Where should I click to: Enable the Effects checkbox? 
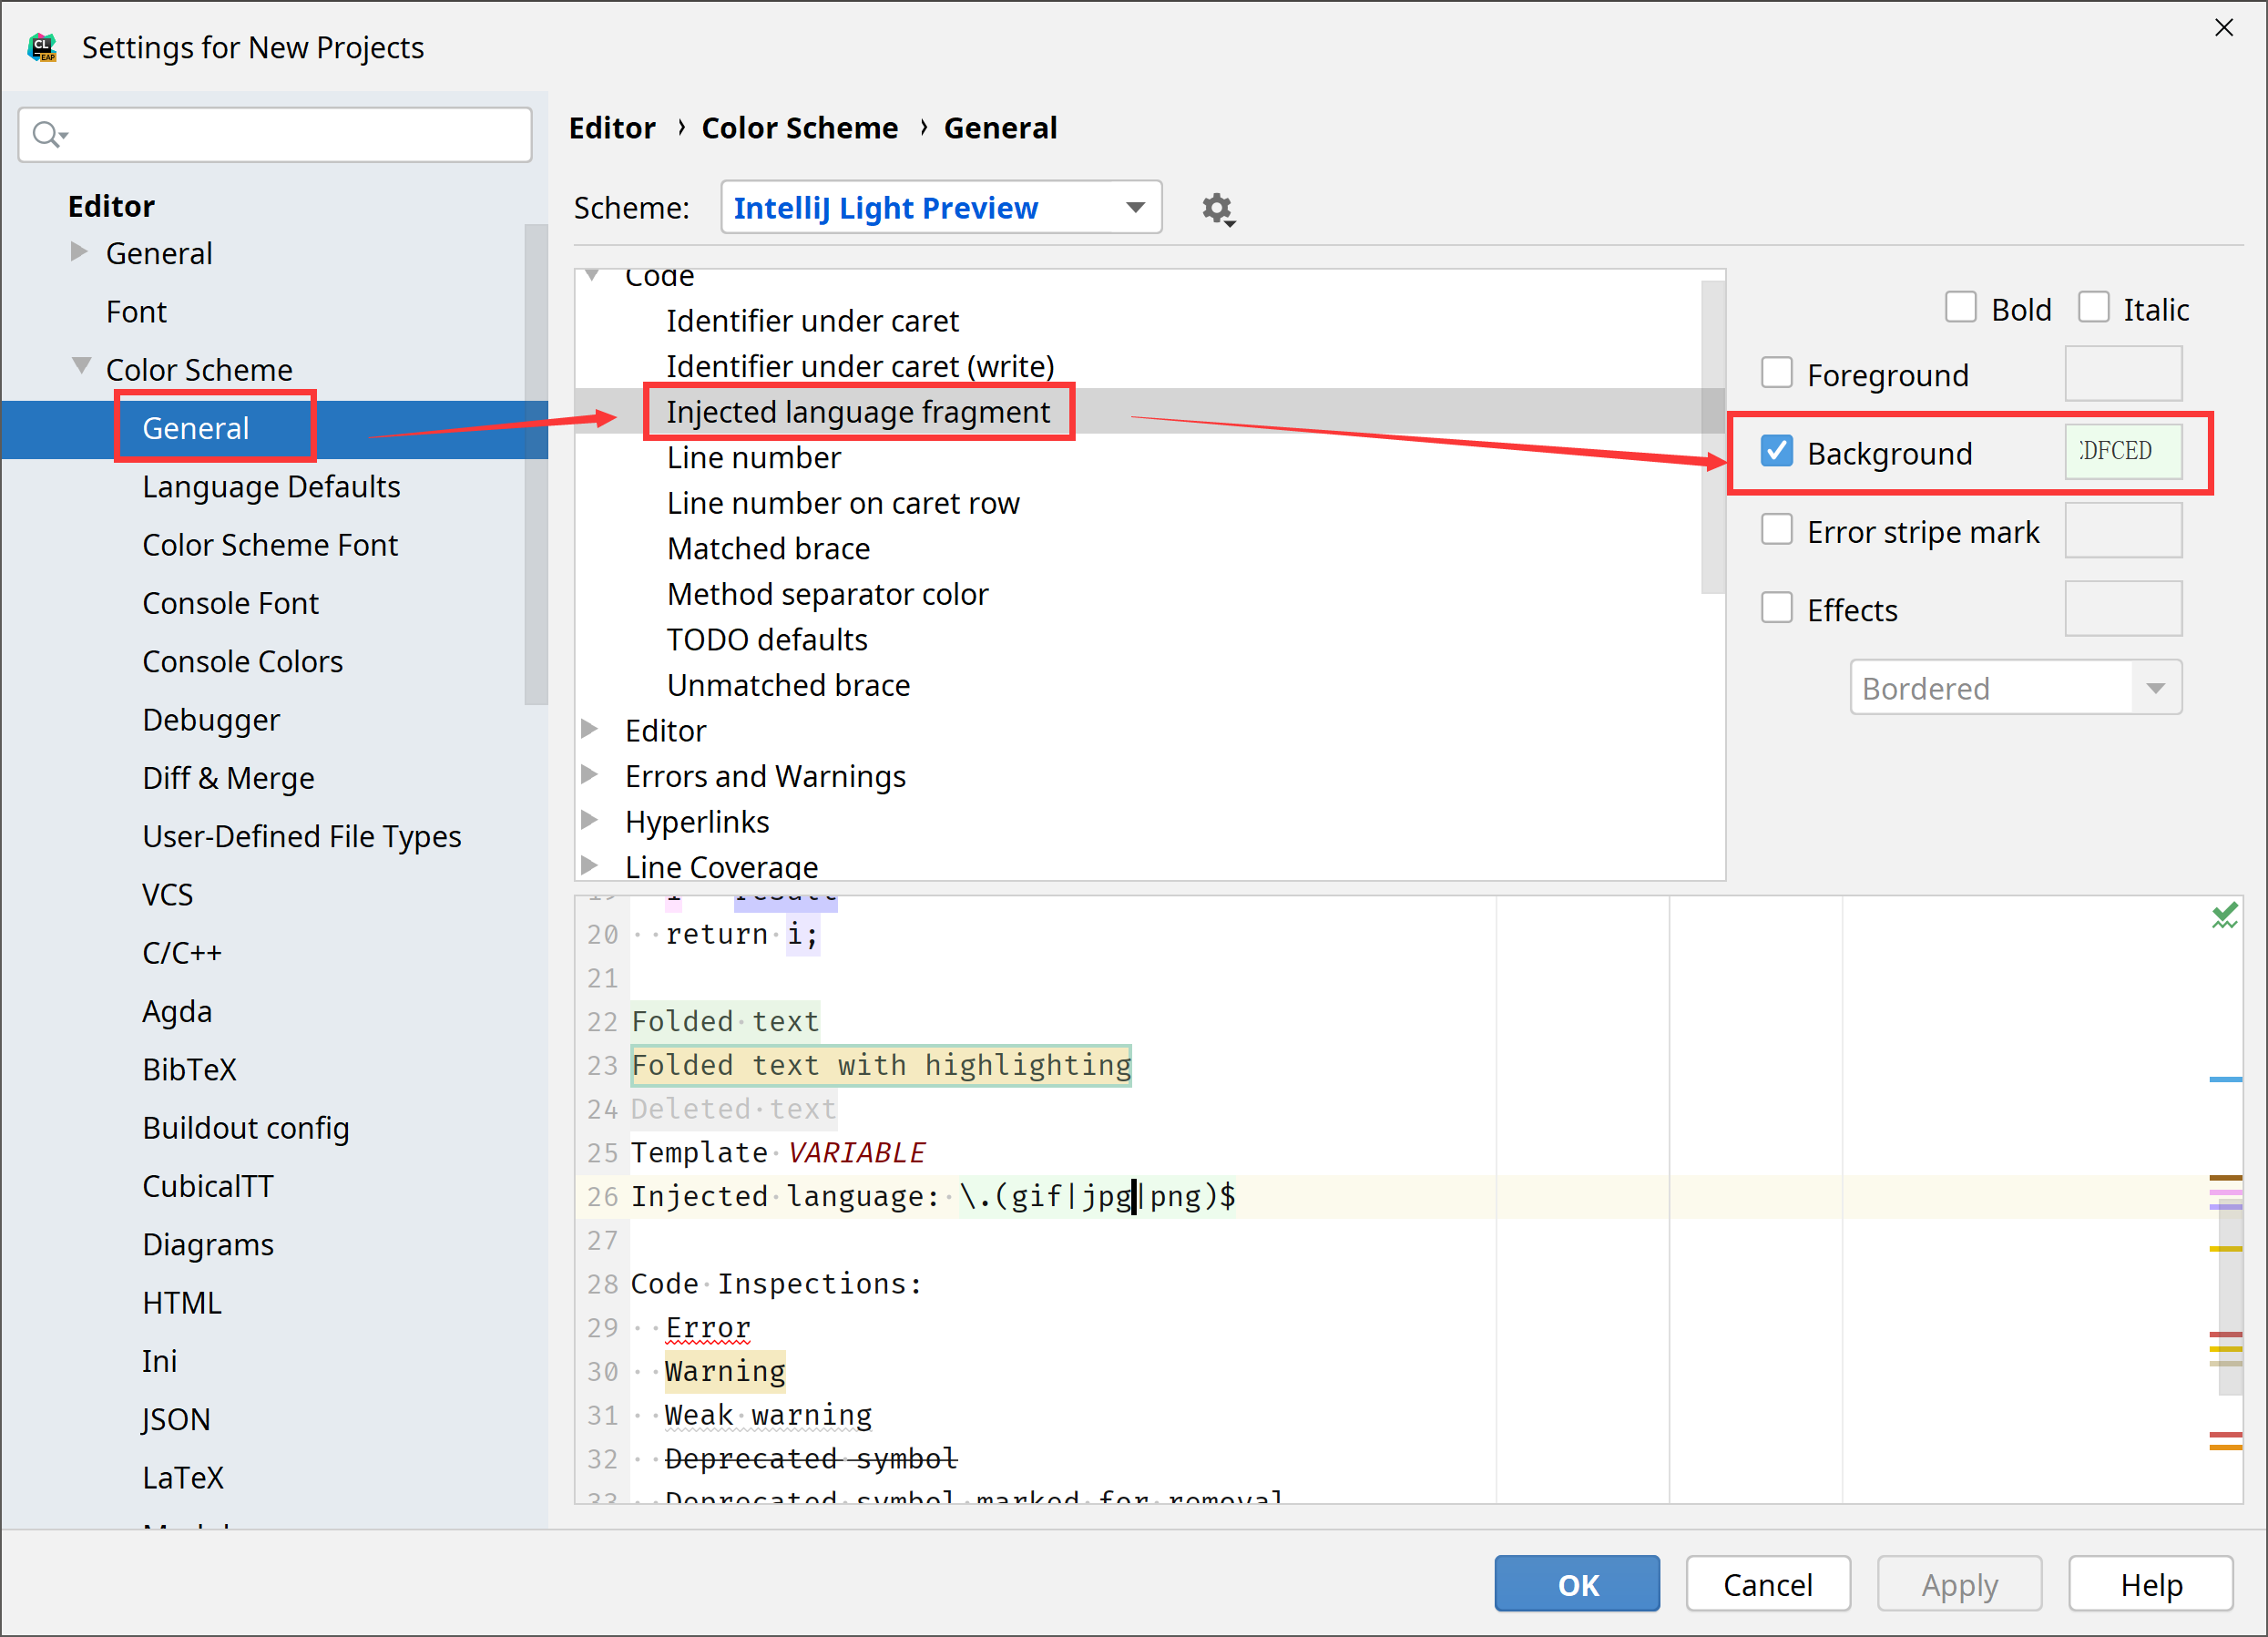1776,607
